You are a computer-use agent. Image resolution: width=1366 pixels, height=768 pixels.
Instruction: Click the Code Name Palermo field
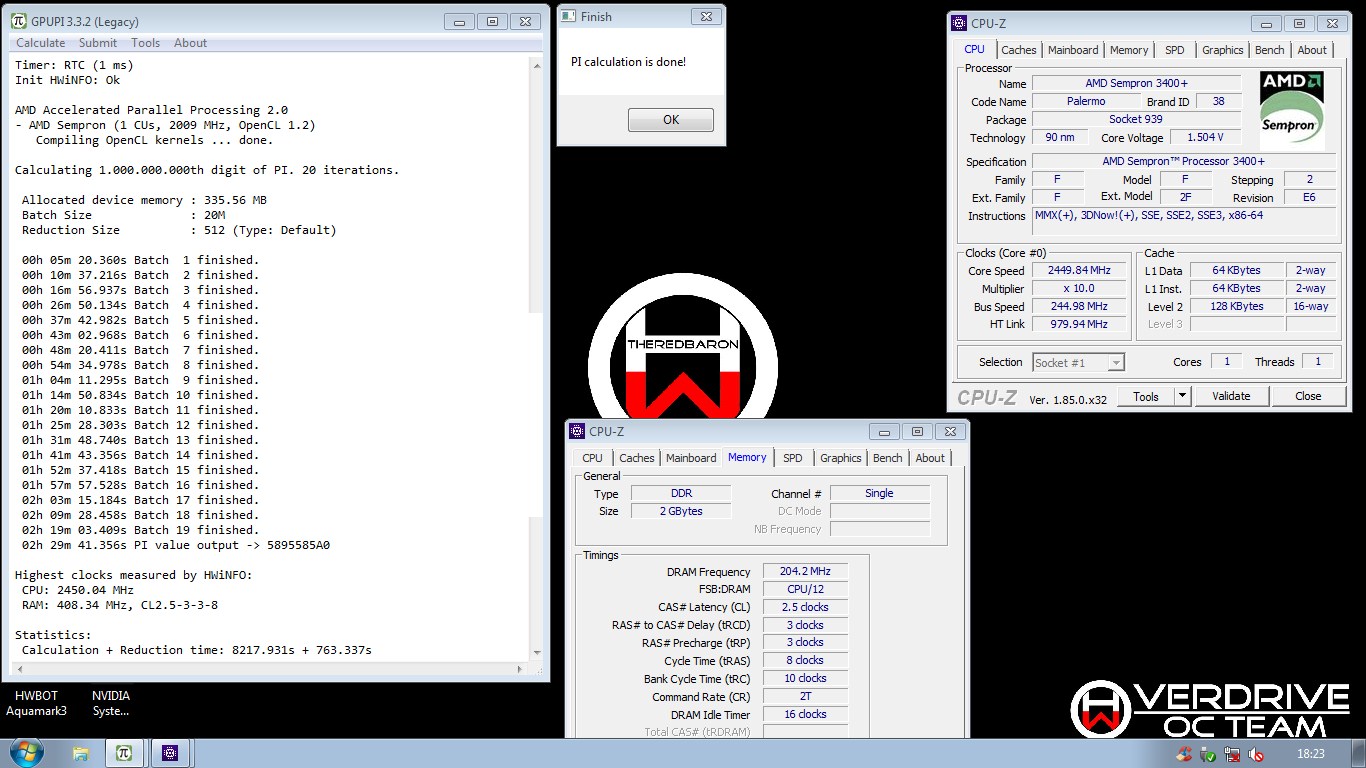click(1086, 102)
